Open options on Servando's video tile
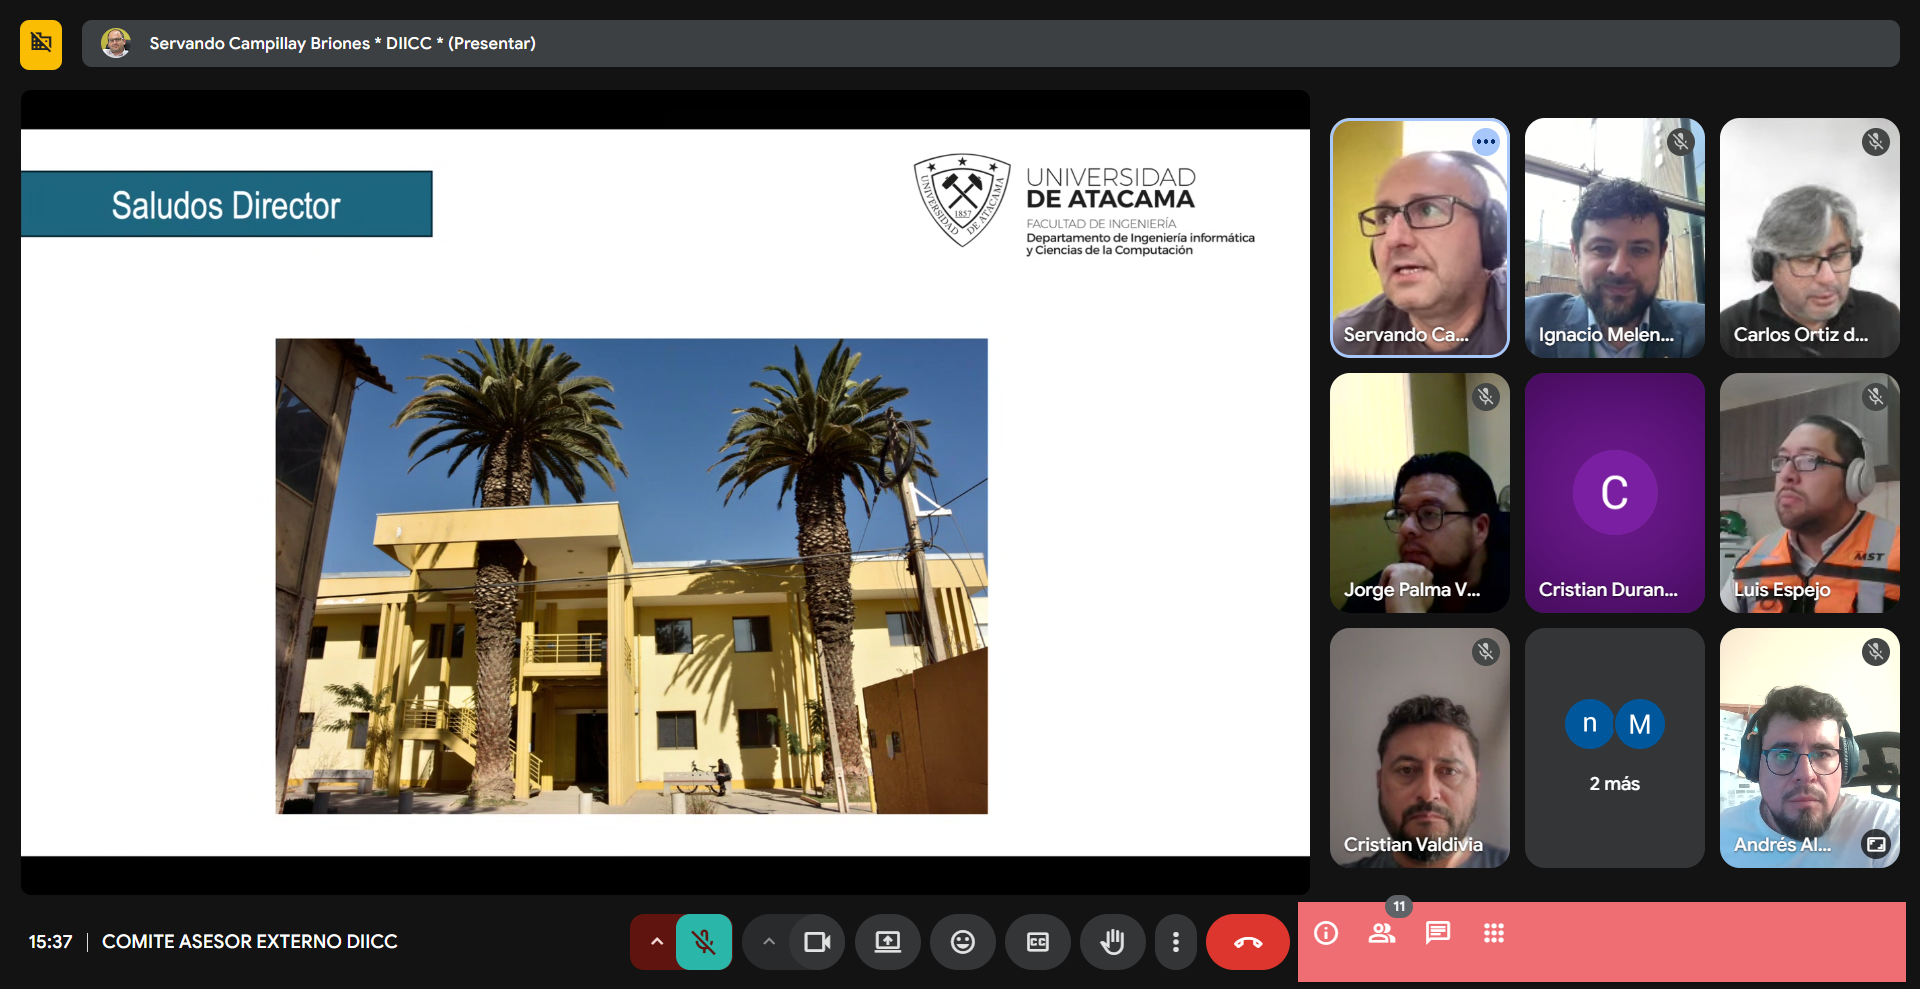Viewport: 1920px width, 989px height. [1485, 142]
